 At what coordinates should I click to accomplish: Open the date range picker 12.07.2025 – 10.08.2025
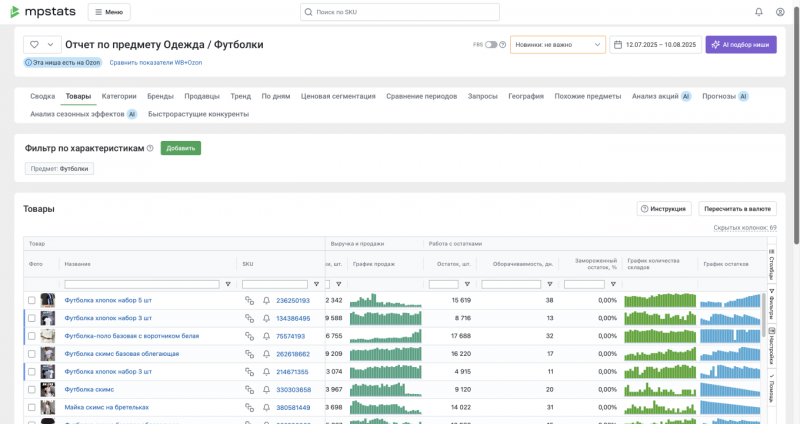click(655, 45)
